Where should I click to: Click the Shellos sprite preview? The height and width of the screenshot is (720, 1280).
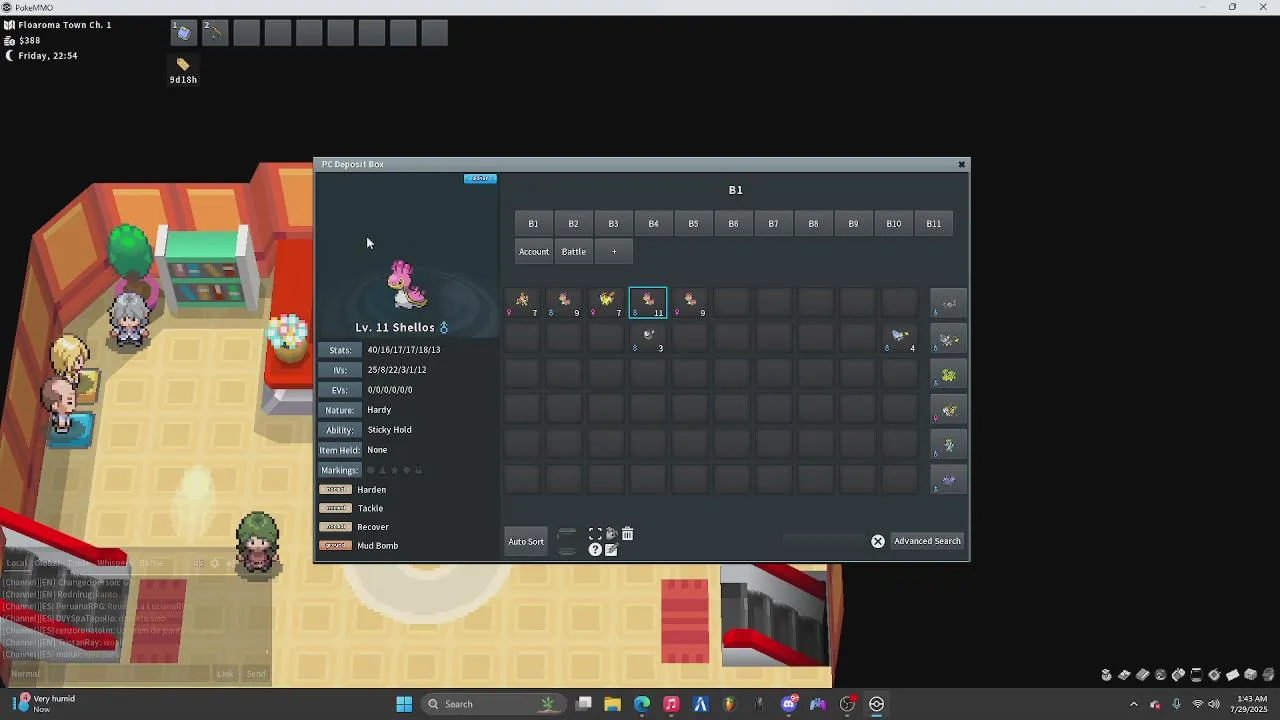click(406, 285)
